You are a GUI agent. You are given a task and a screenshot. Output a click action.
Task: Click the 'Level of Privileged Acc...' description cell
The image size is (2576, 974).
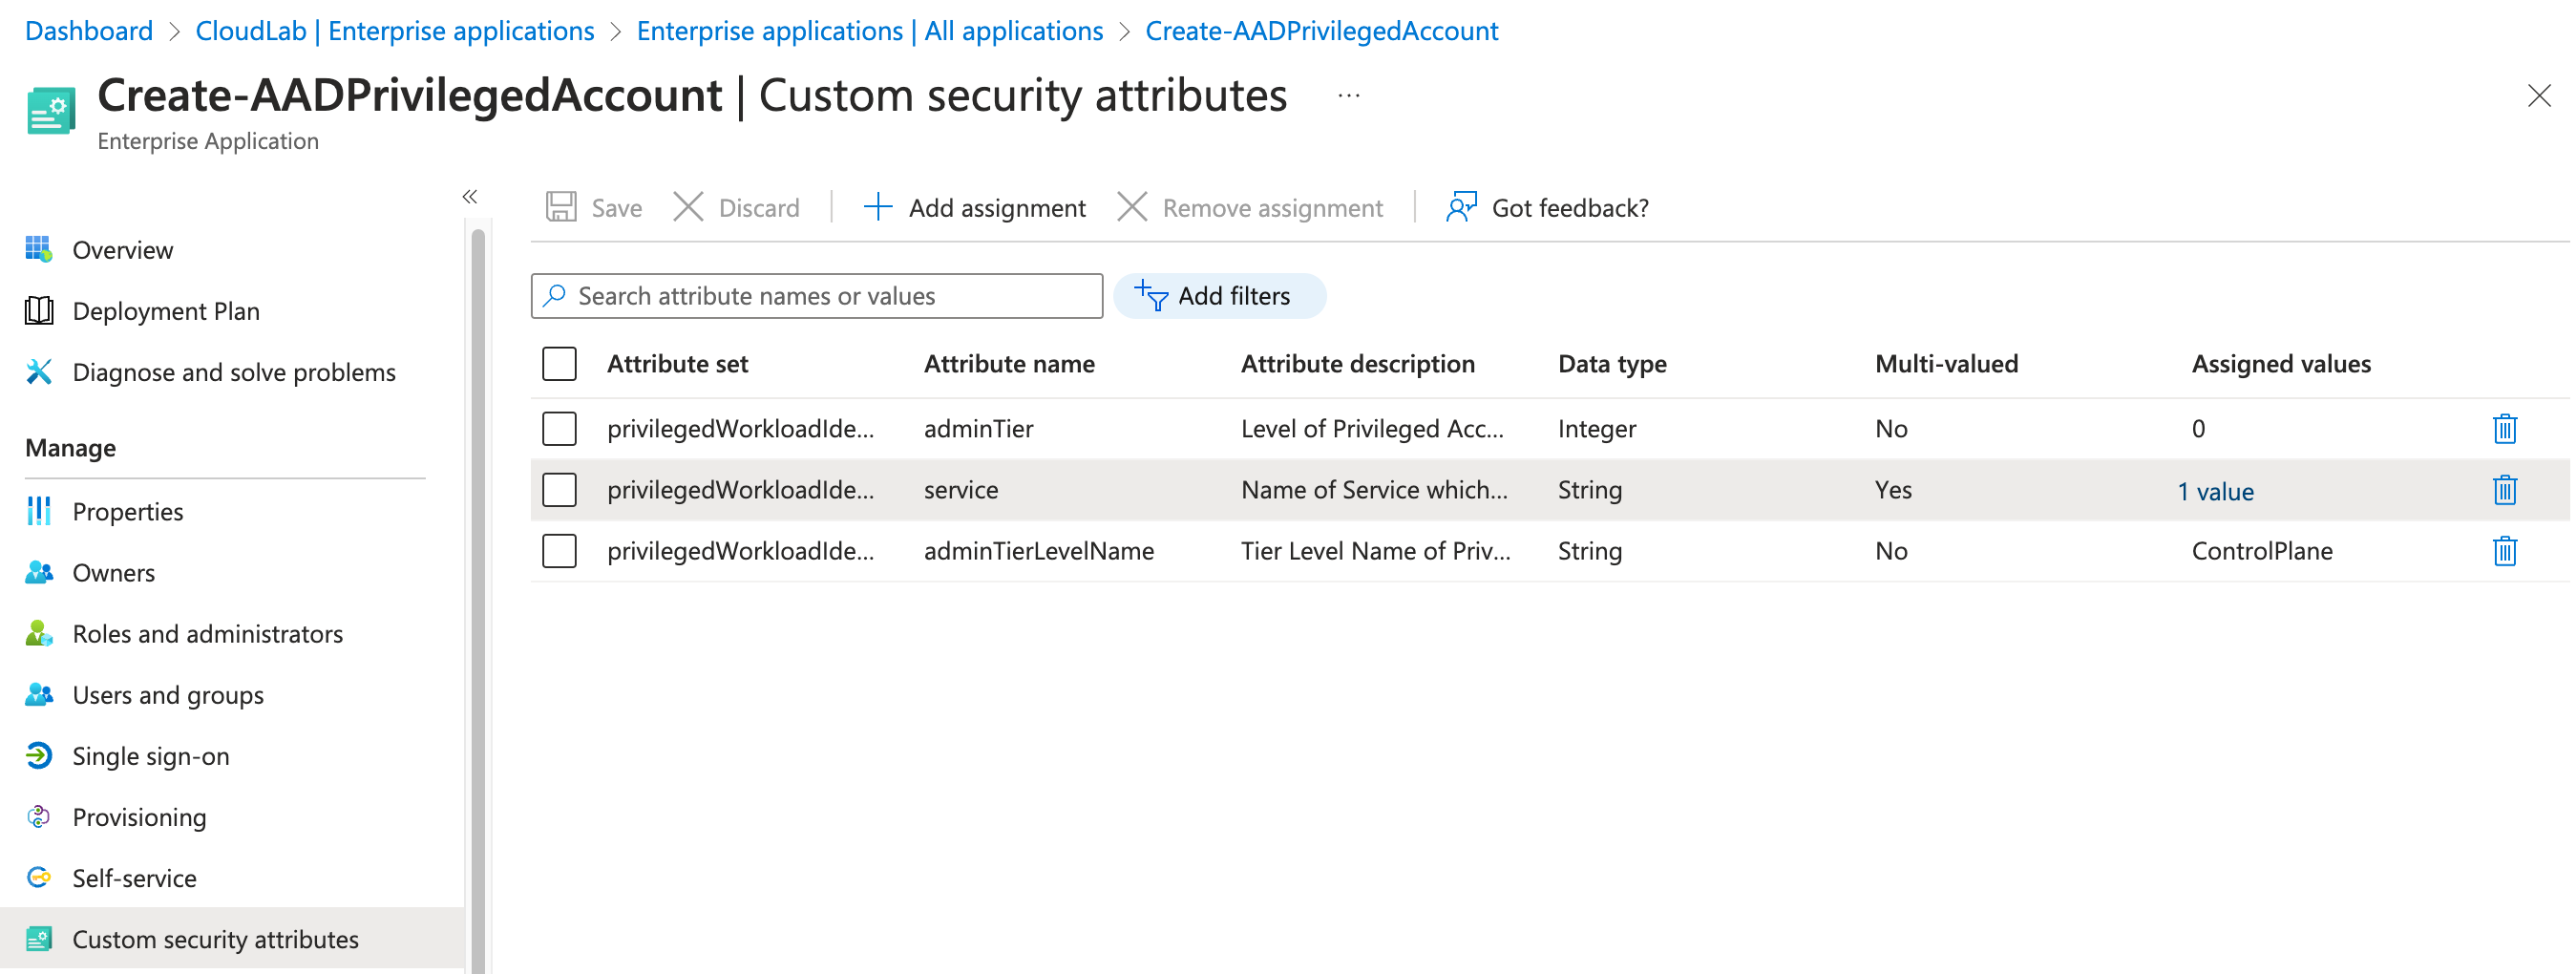click(x=1372, y=428)
